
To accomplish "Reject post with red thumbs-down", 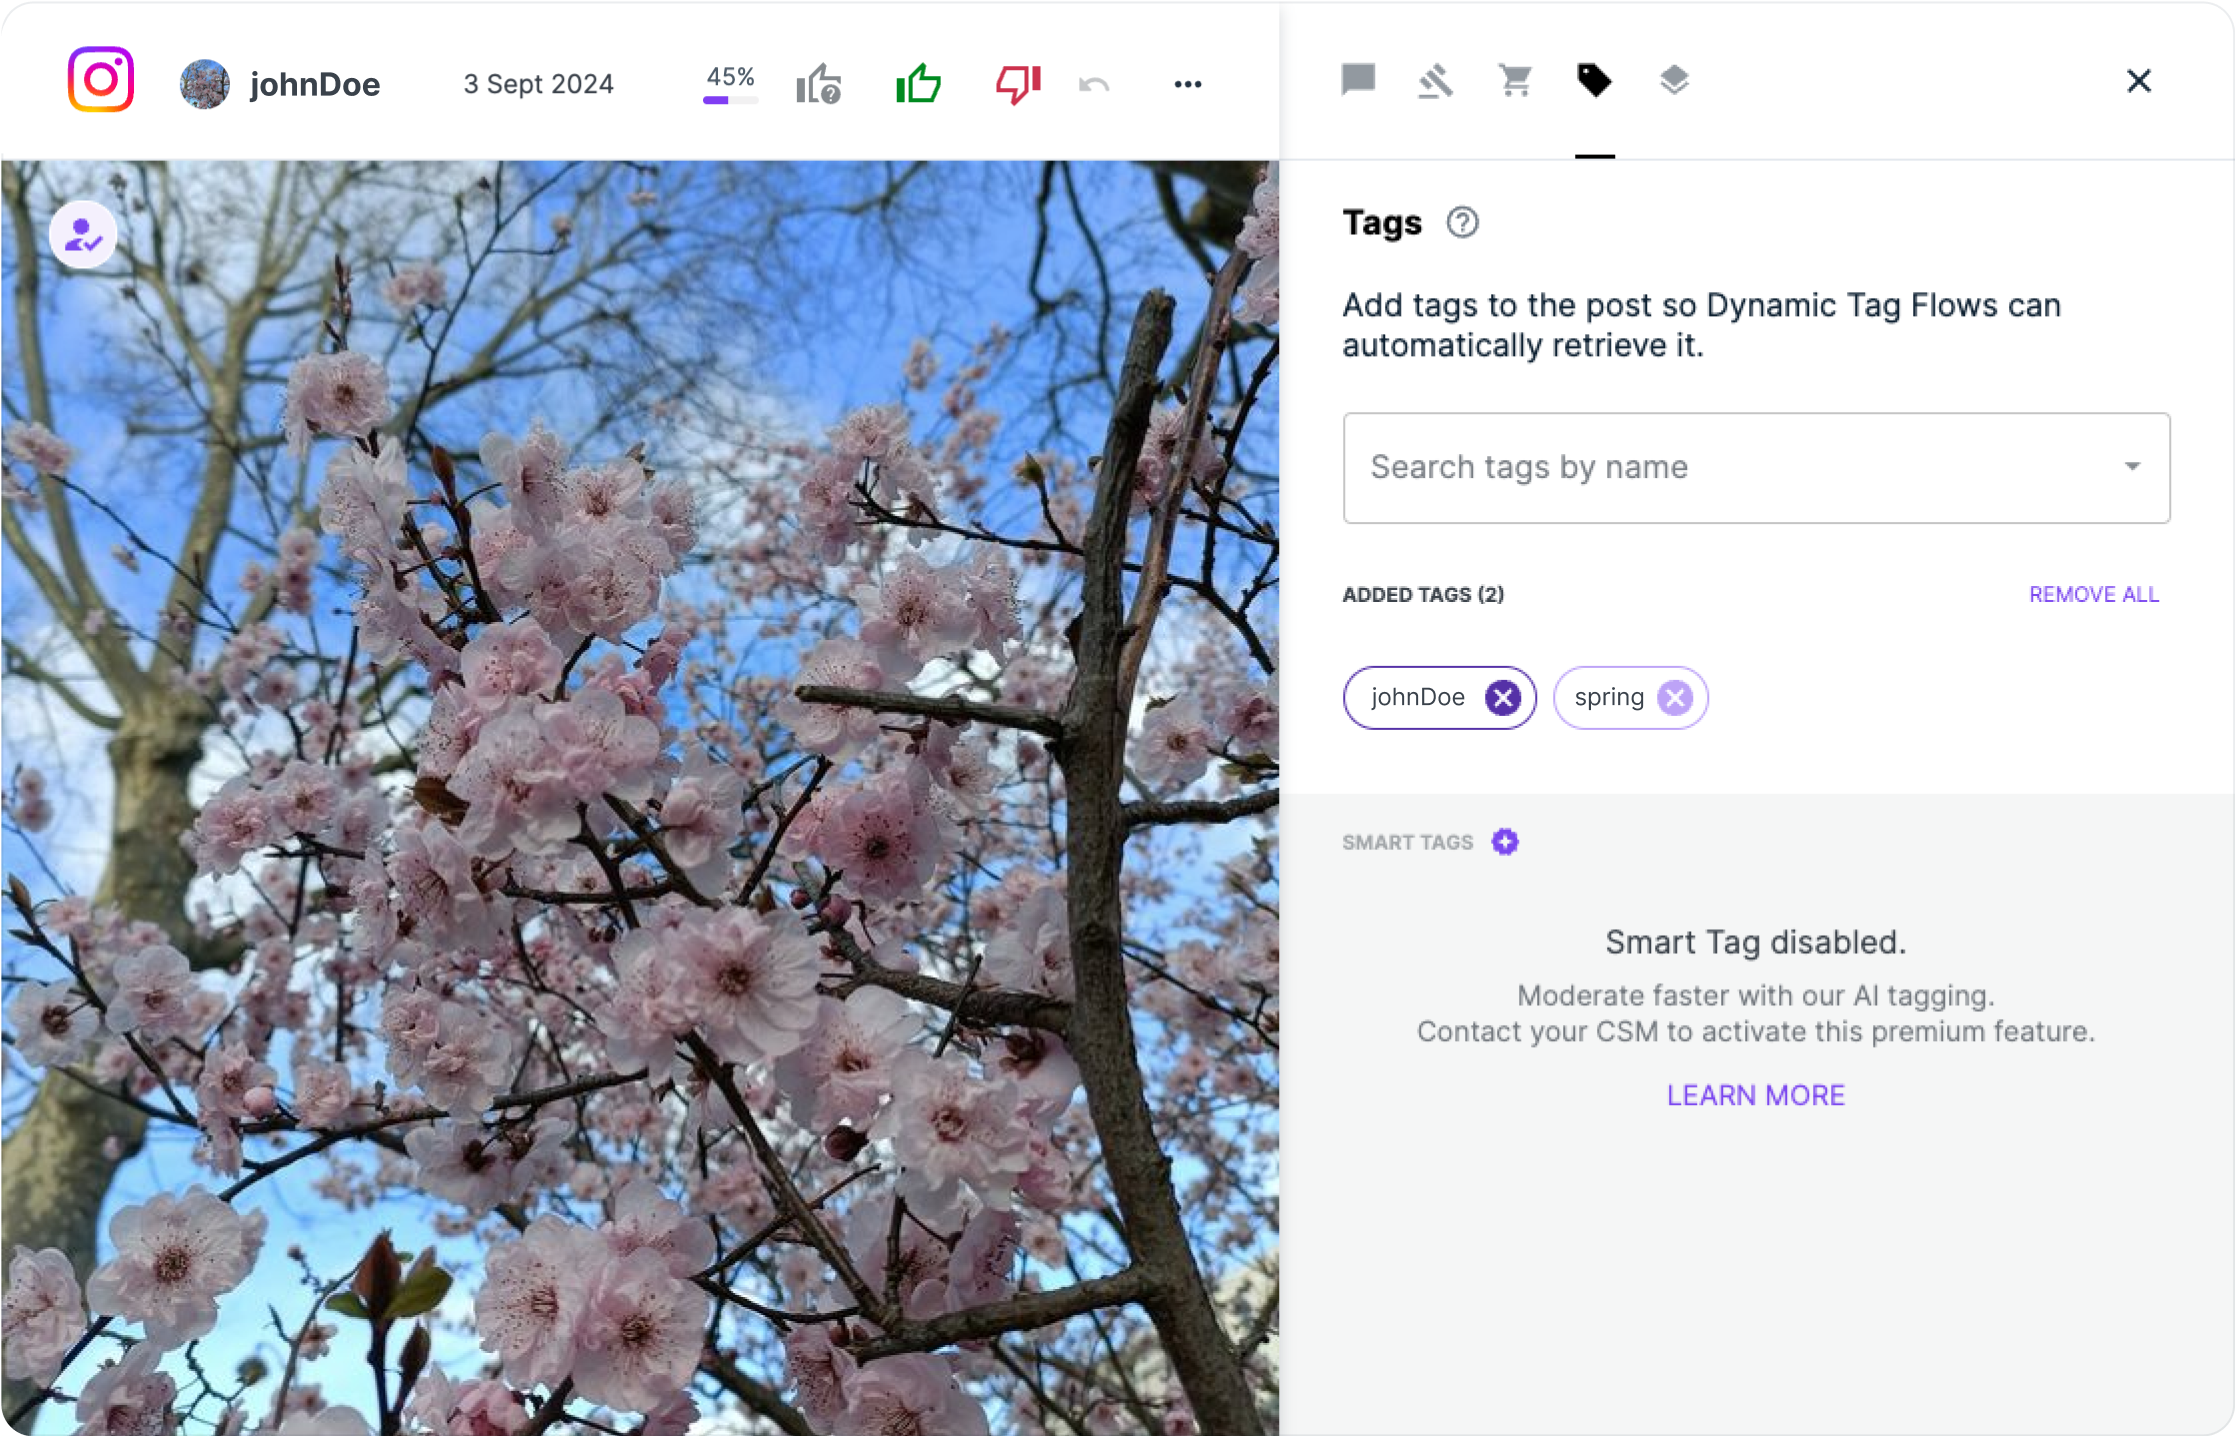I will (x=1018, y=84).
